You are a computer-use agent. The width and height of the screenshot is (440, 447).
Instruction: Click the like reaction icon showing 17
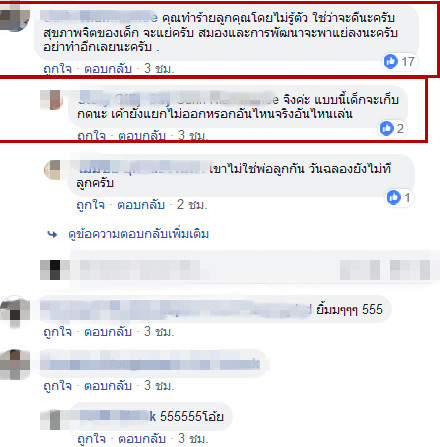click(391, 62)
